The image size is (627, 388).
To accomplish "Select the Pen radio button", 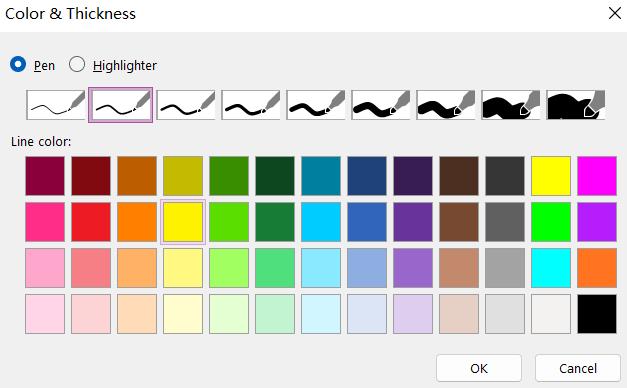I will click(18, 64).
